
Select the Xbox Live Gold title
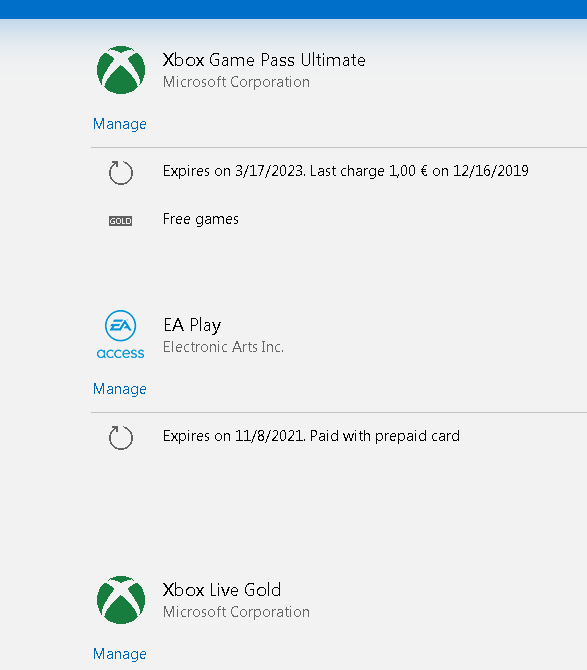tap(222, 590)
